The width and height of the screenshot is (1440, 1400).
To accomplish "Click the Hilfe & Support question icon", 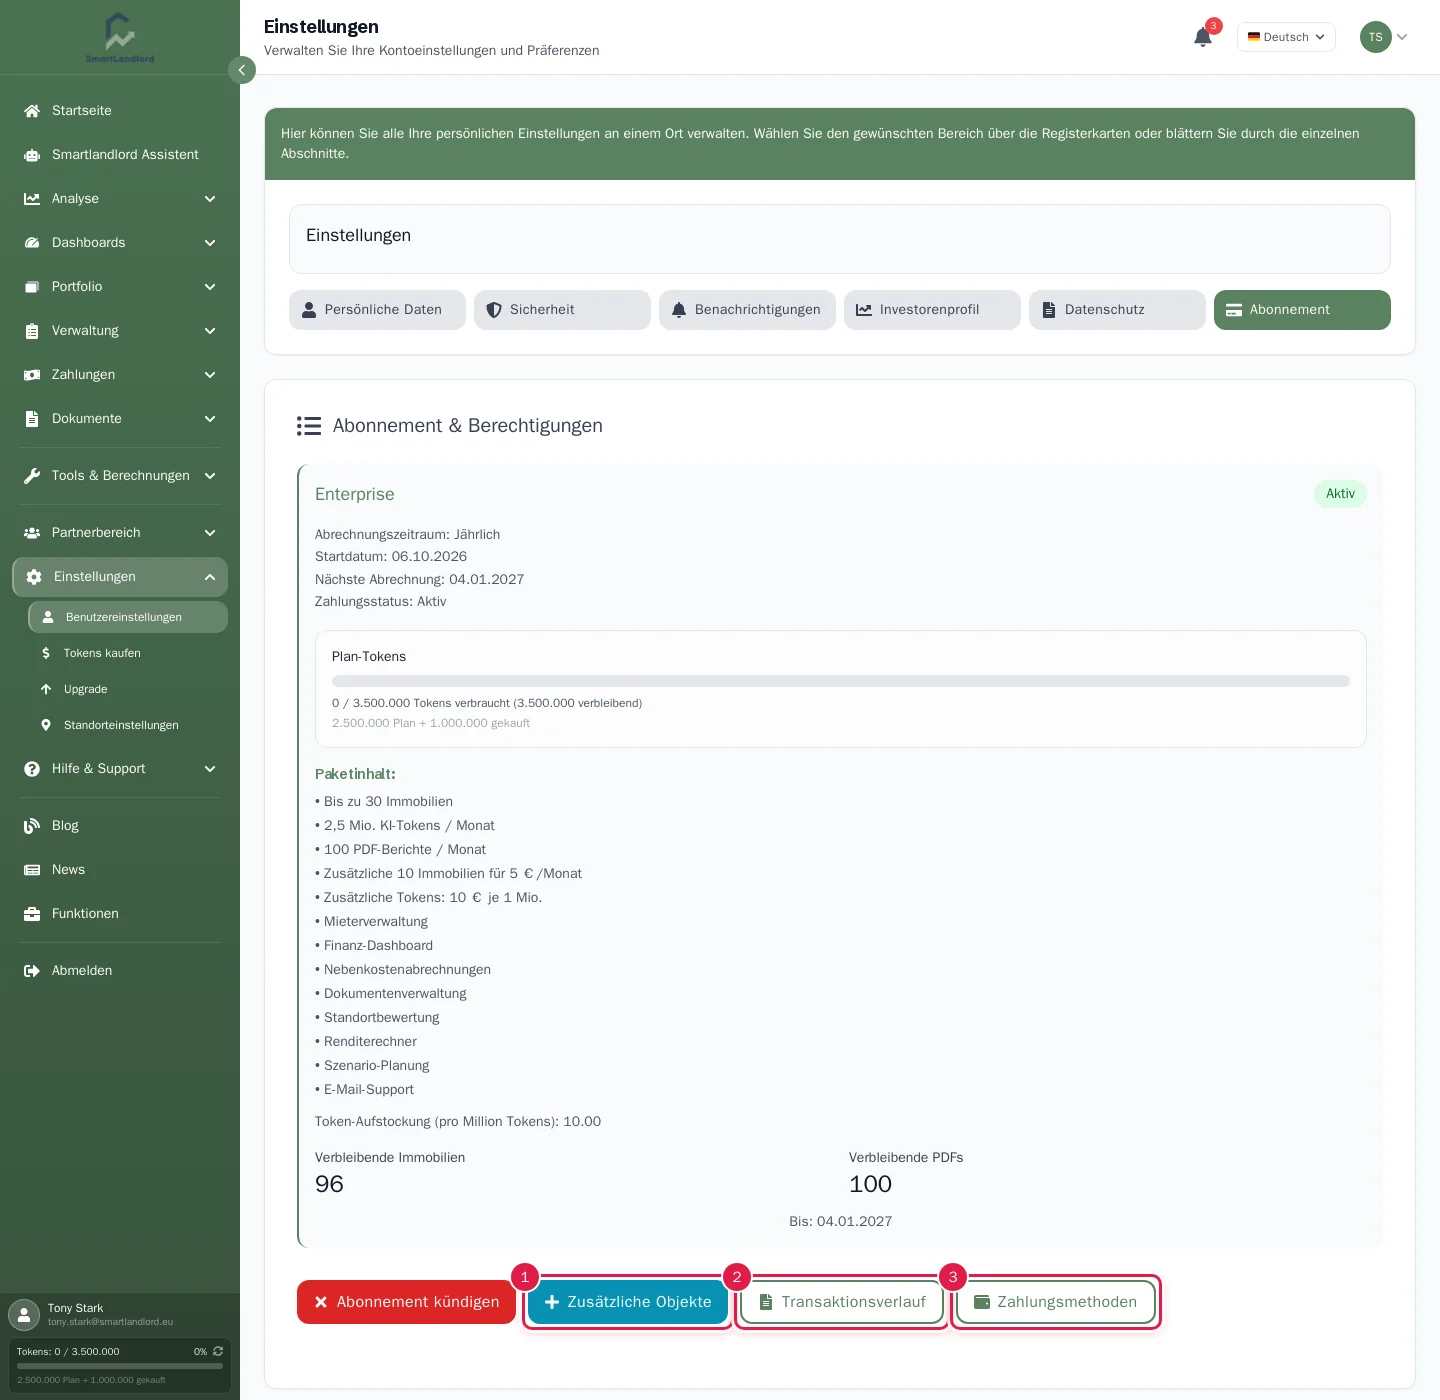I will [x=32, y=769].
